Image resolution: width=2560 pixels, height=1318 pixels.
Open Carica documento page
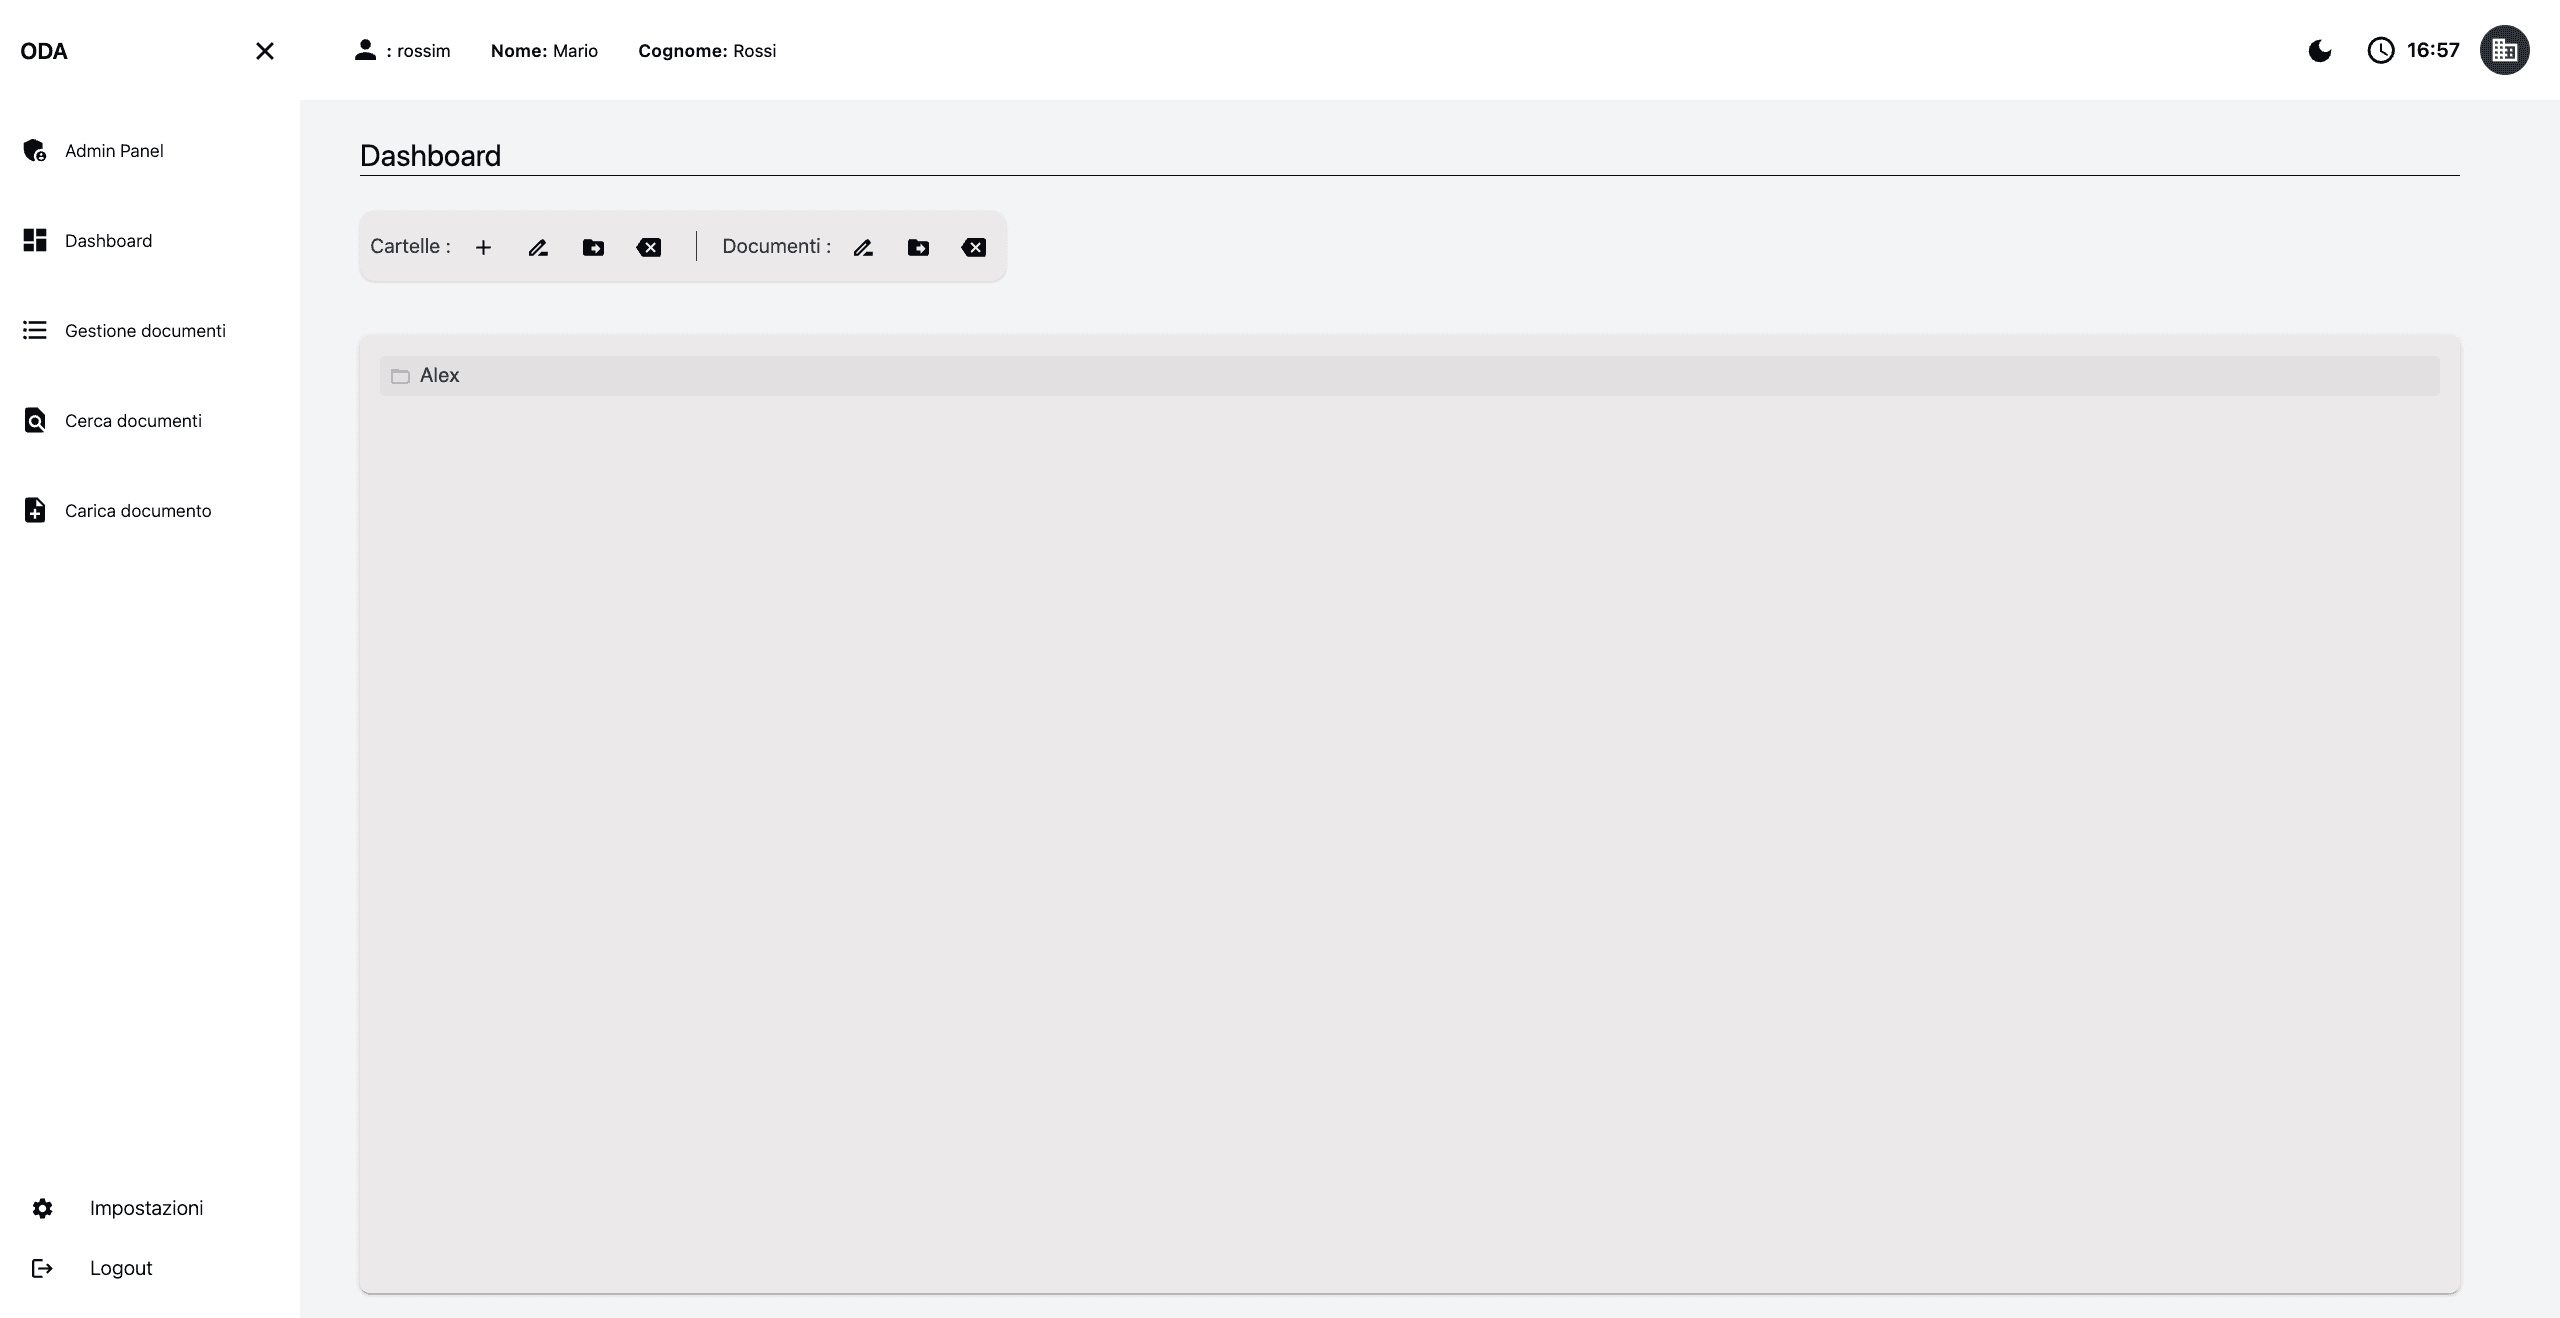[138, 511]
